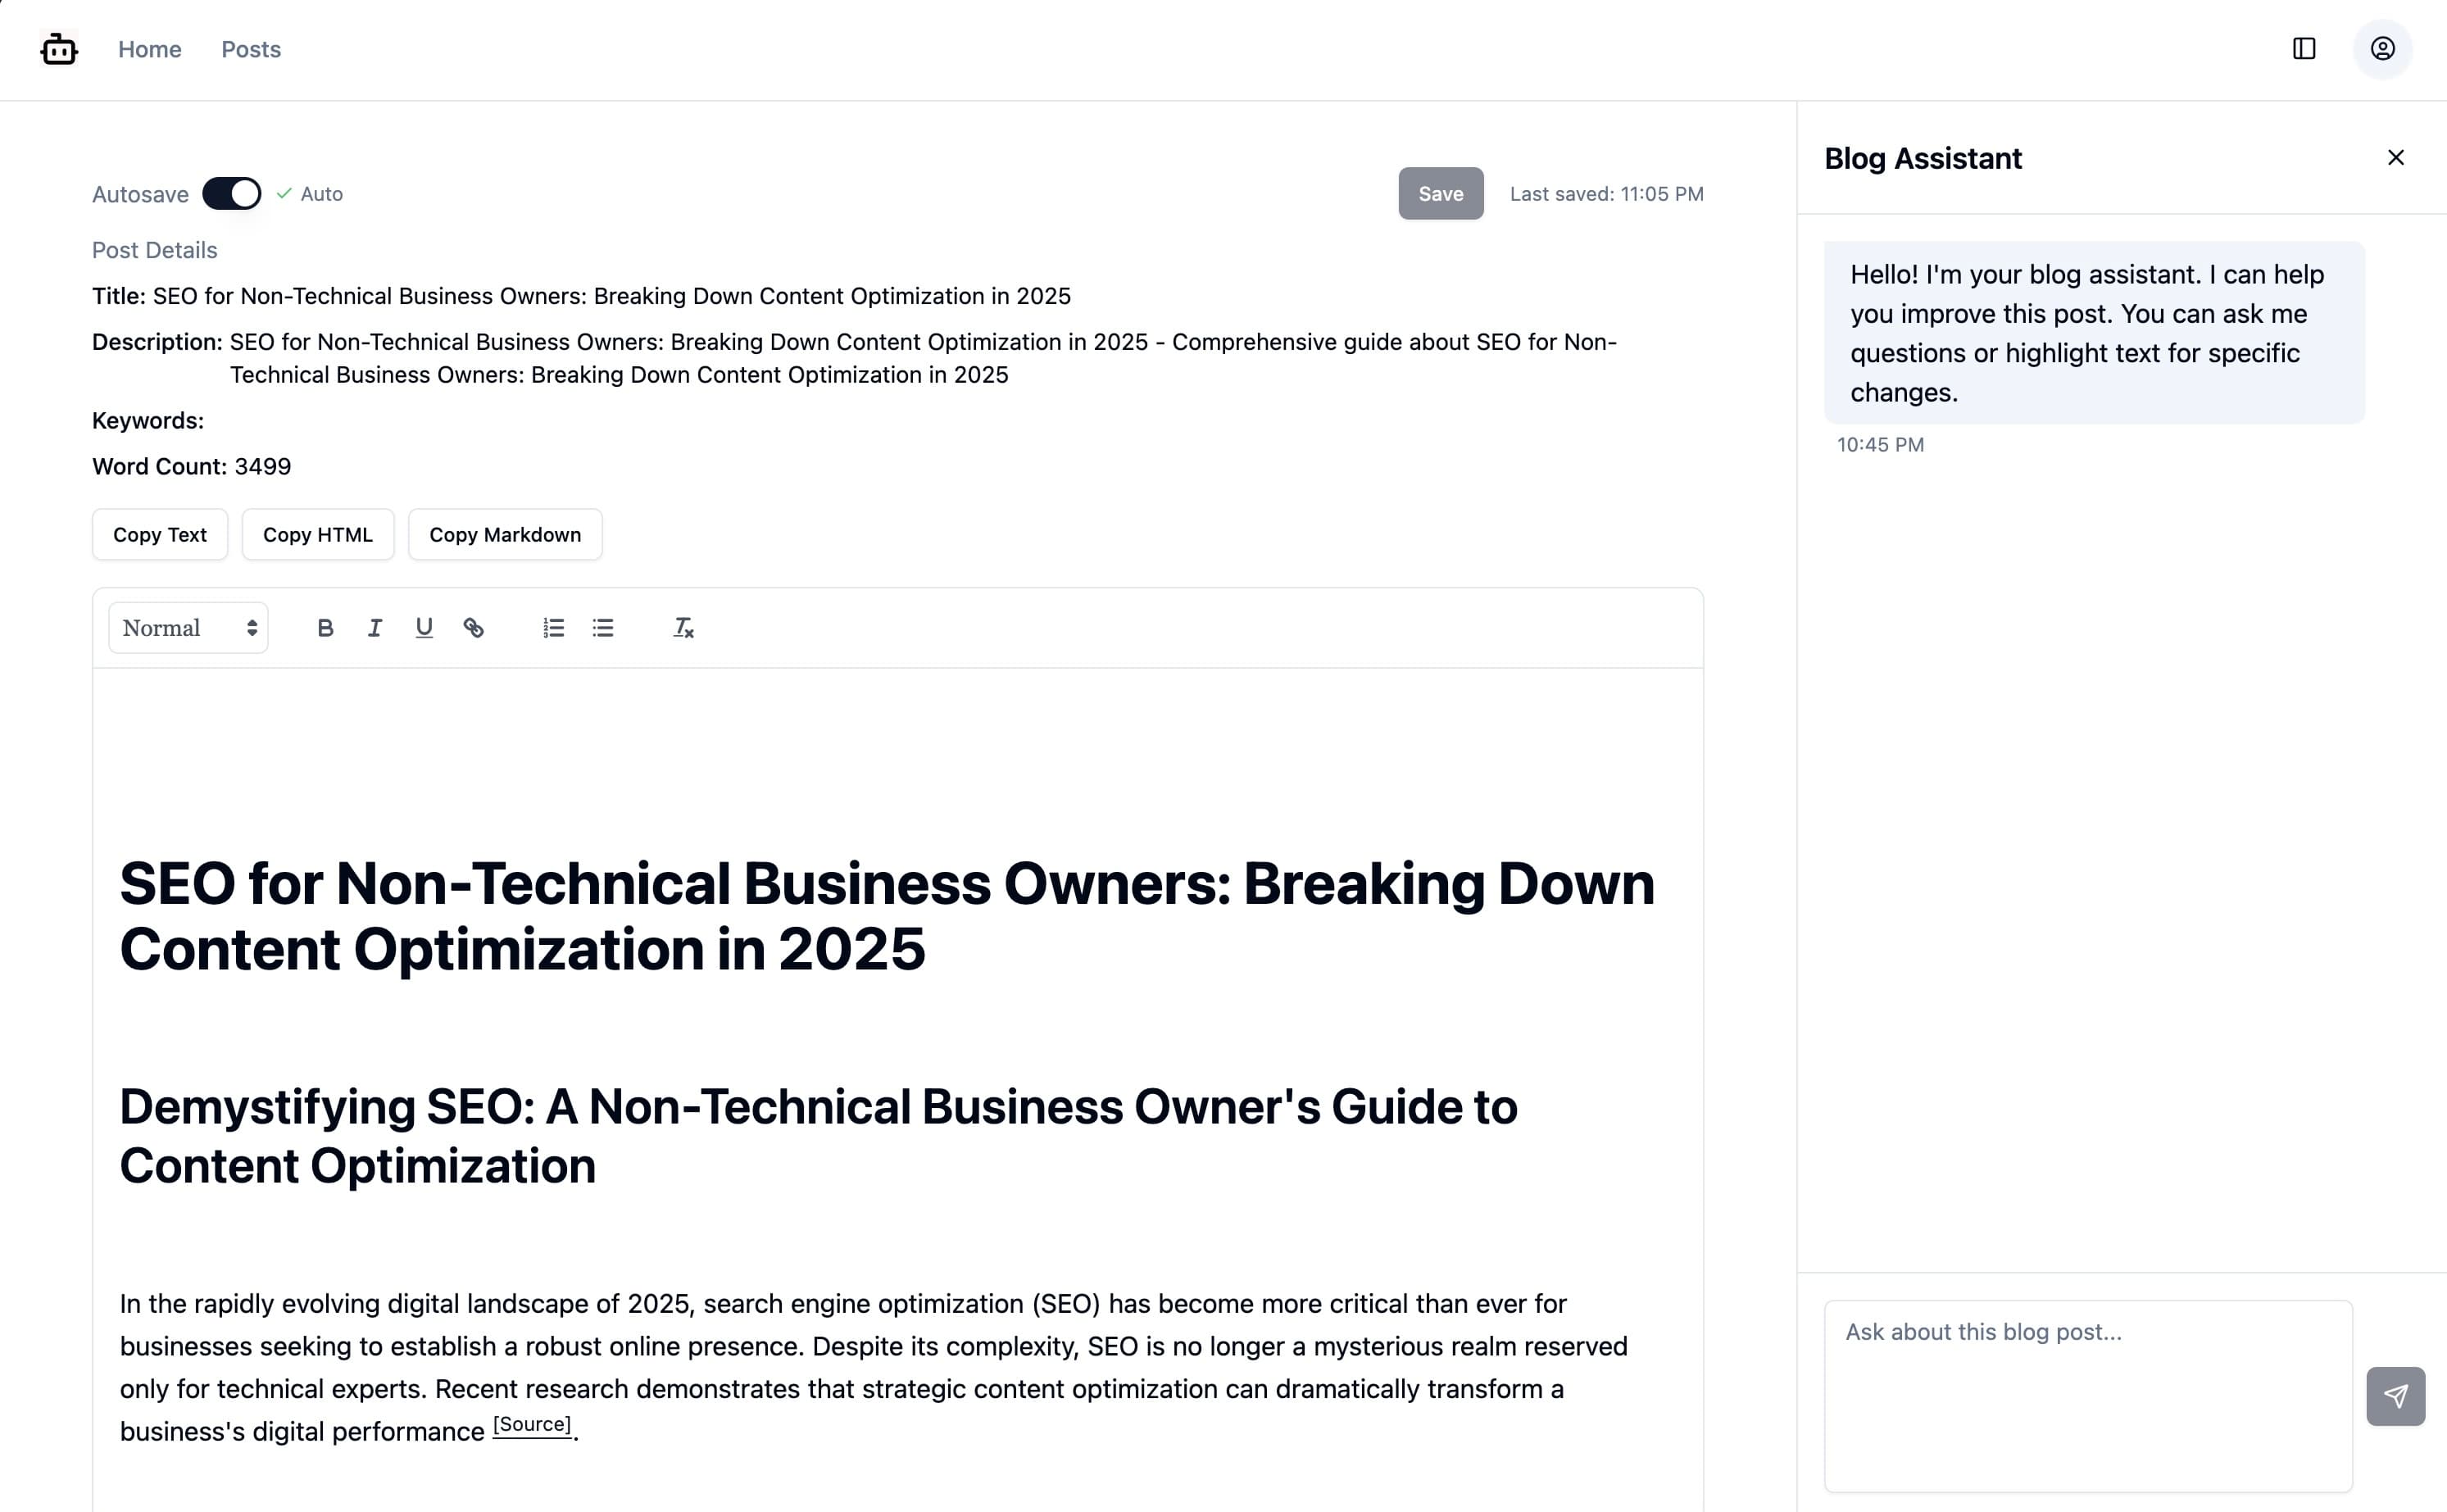The width and height of the screenshot is (2447, 1512).
Task: Click the Copy HTML button
Action: pyautogui.click(x=318, y=535)
